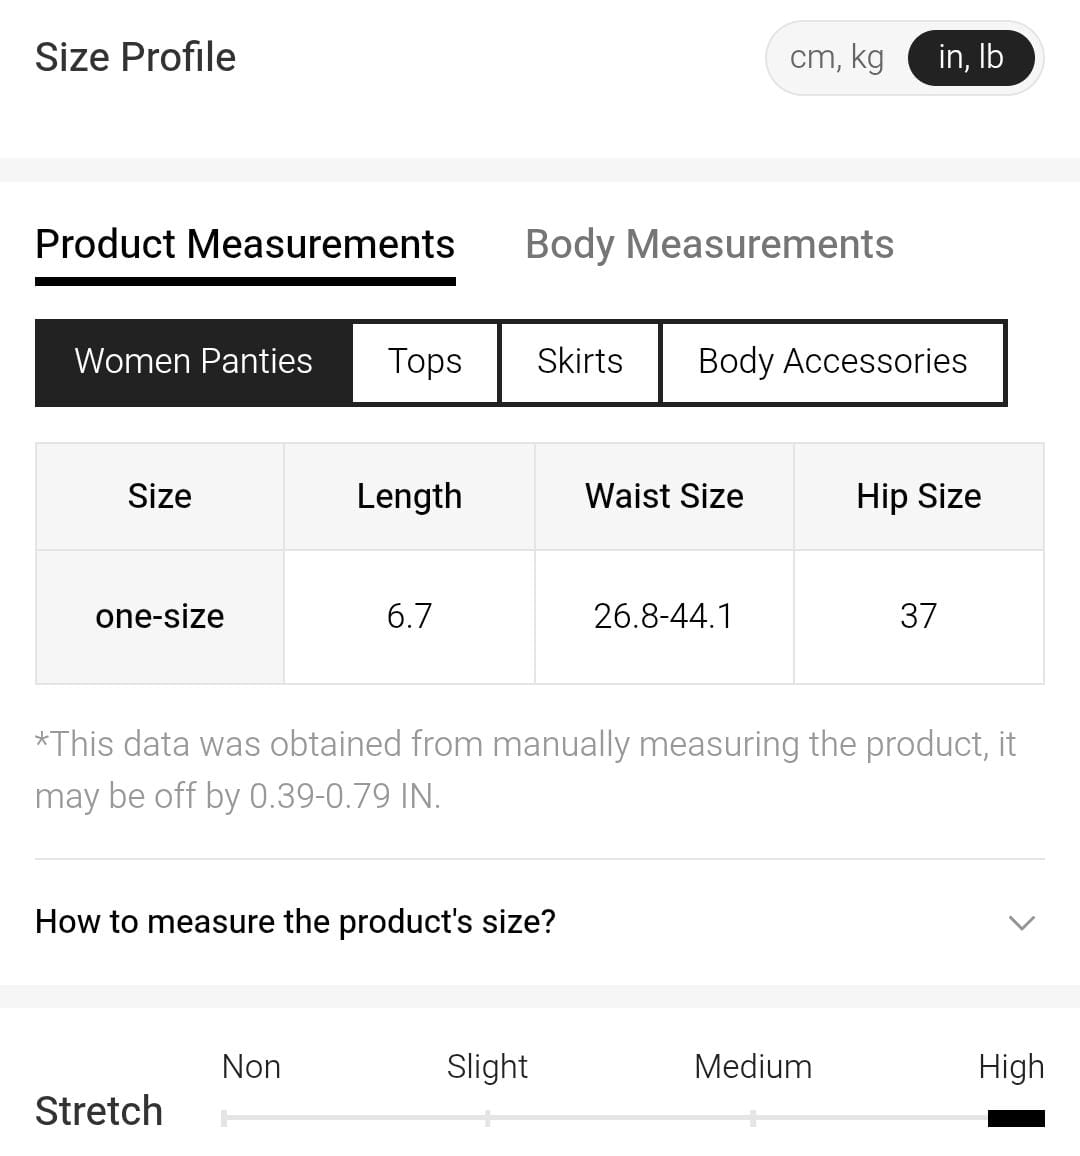Click the Length column header
This screenshot has width=1080, height=1156.
tap(409, 497)
